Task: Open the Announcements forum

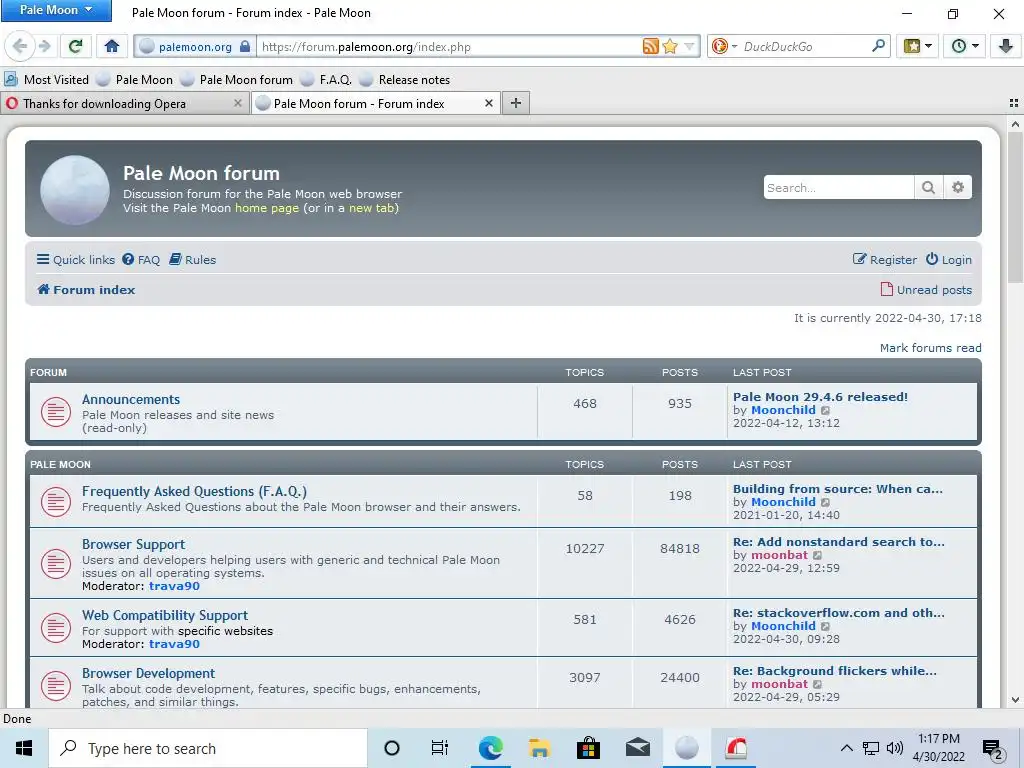Action: (x=131, y=399)
